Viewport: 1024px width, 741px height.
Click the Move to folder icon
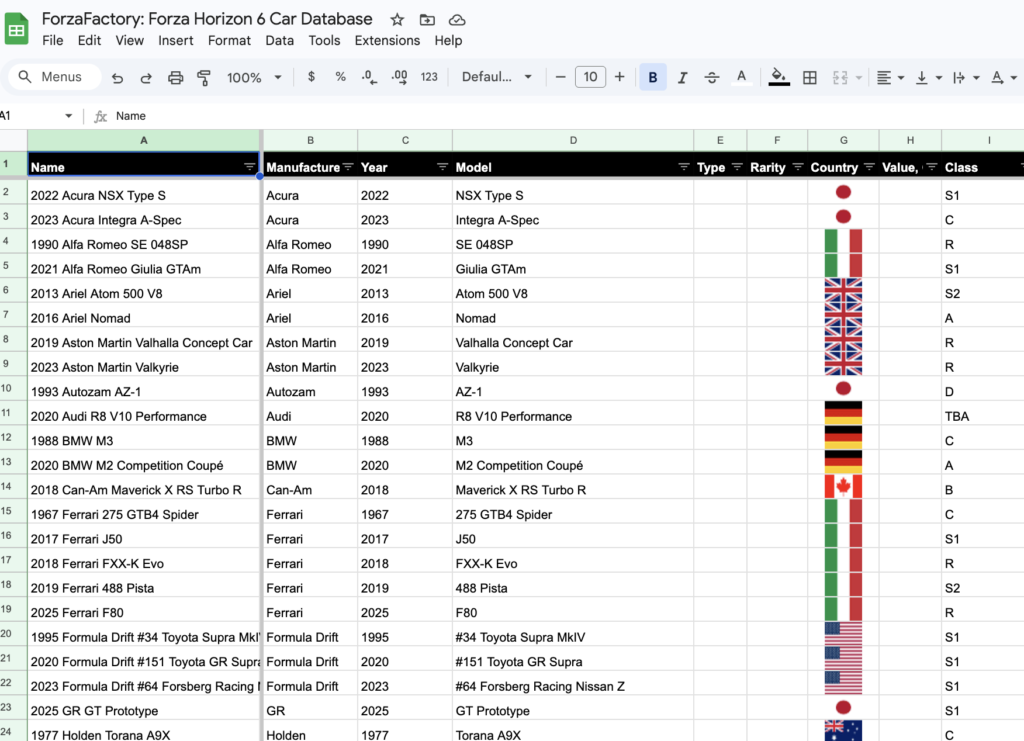427,20
